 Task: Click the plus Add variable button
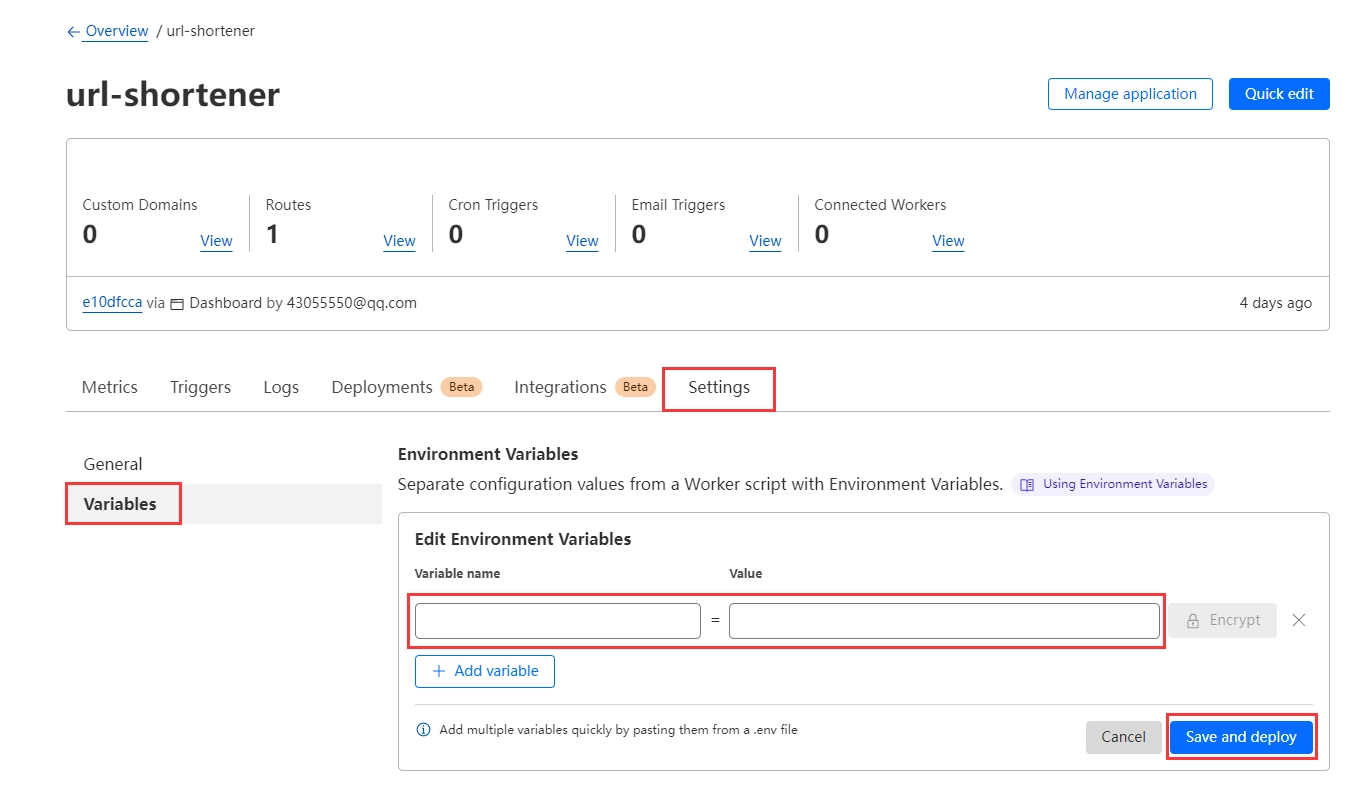point(485,671)
